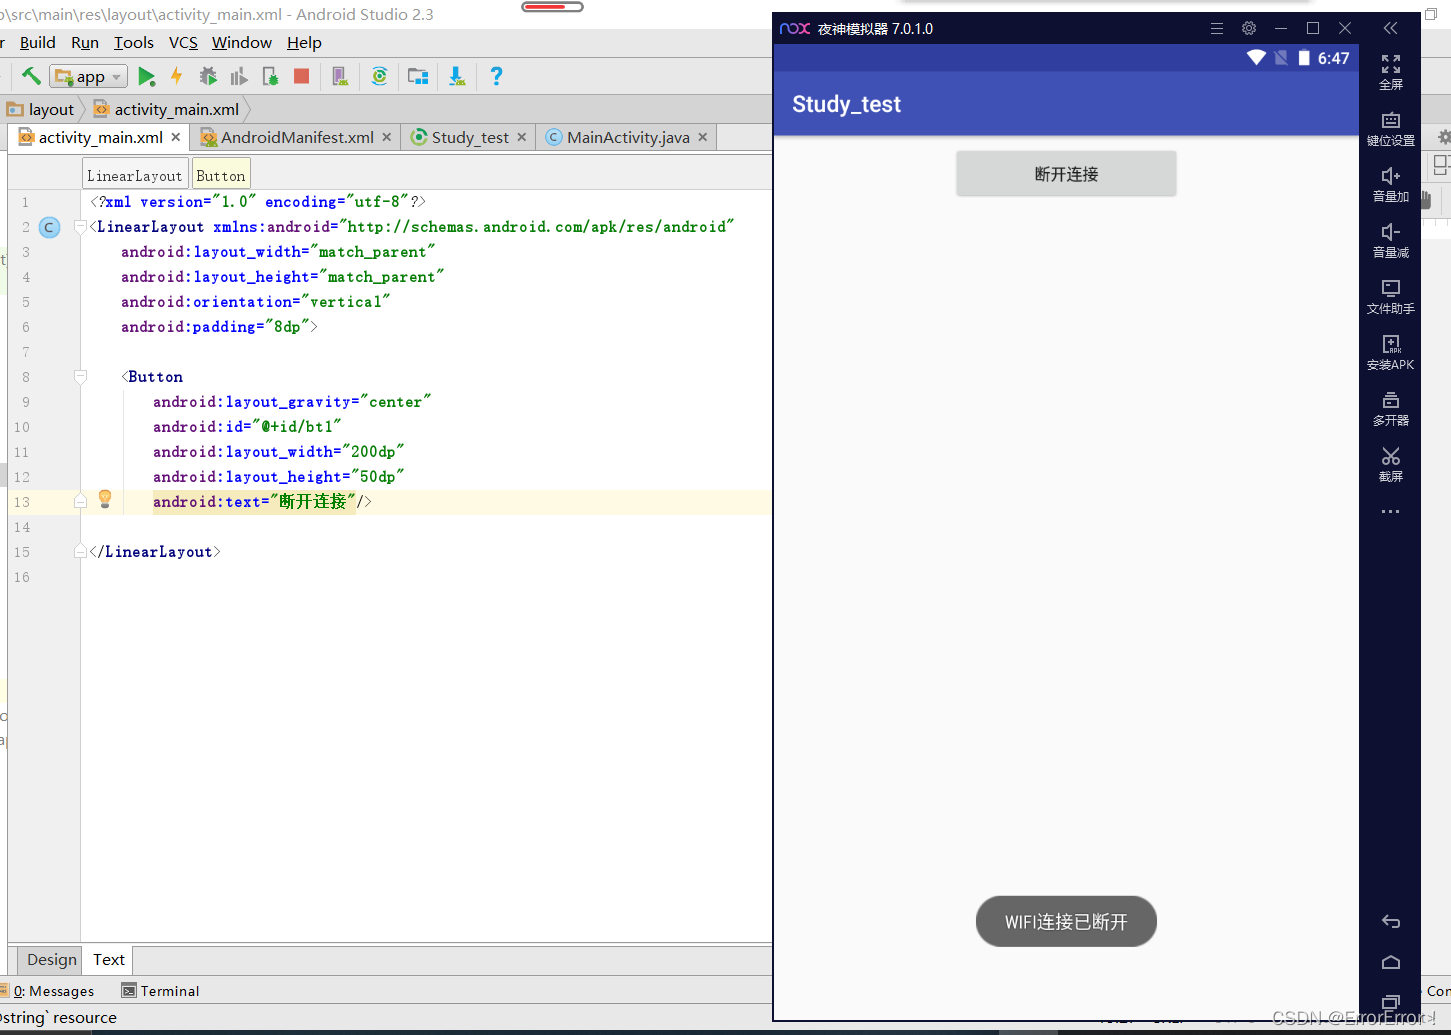The image size is (1451, 1035).
Task: Select the activity_main.xml breadcrumb
Action: [167, 109]
